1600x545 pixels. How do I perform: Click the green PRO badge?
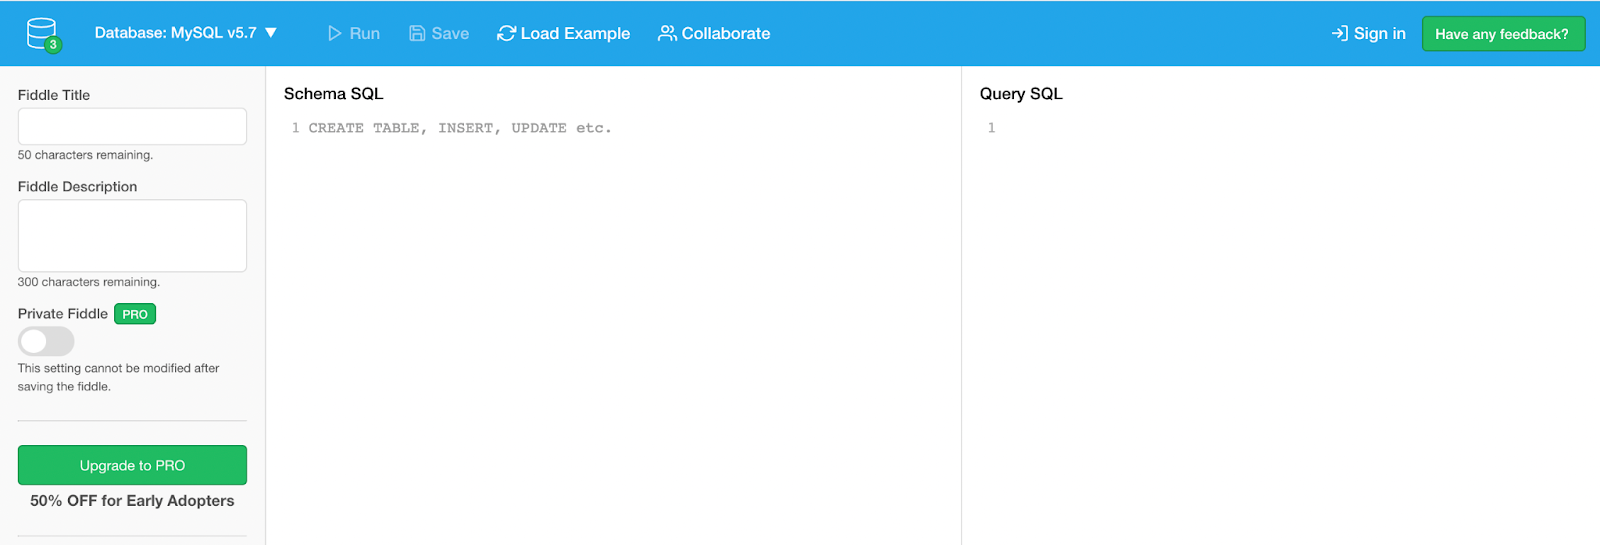coord(135,314)
